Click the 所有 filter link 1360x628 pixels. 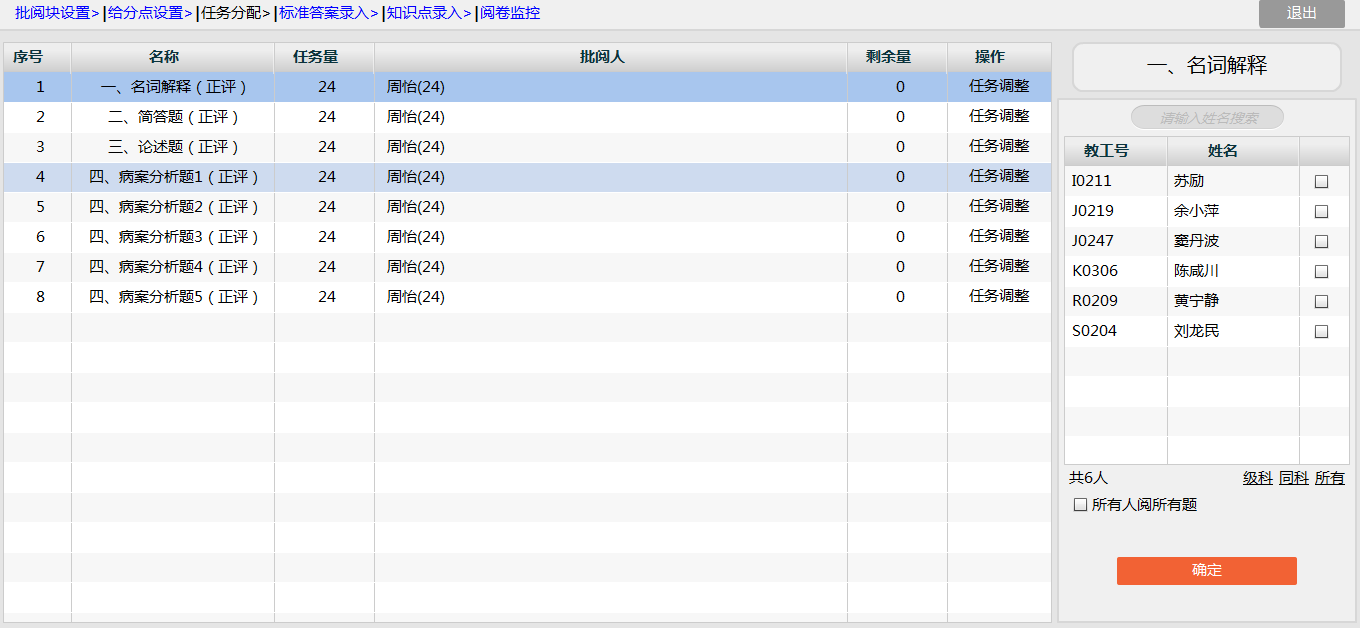tap(1329, 478)
